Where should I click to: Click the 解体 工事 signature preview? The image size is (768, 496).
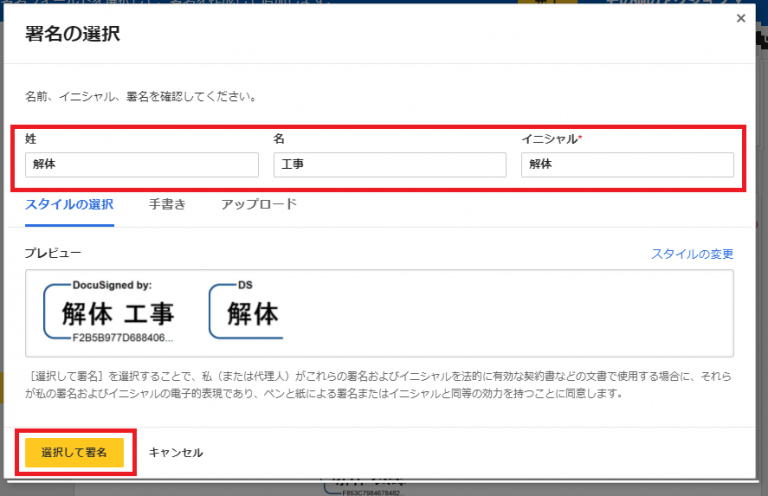pyautogui.click(x=118, y=314)
